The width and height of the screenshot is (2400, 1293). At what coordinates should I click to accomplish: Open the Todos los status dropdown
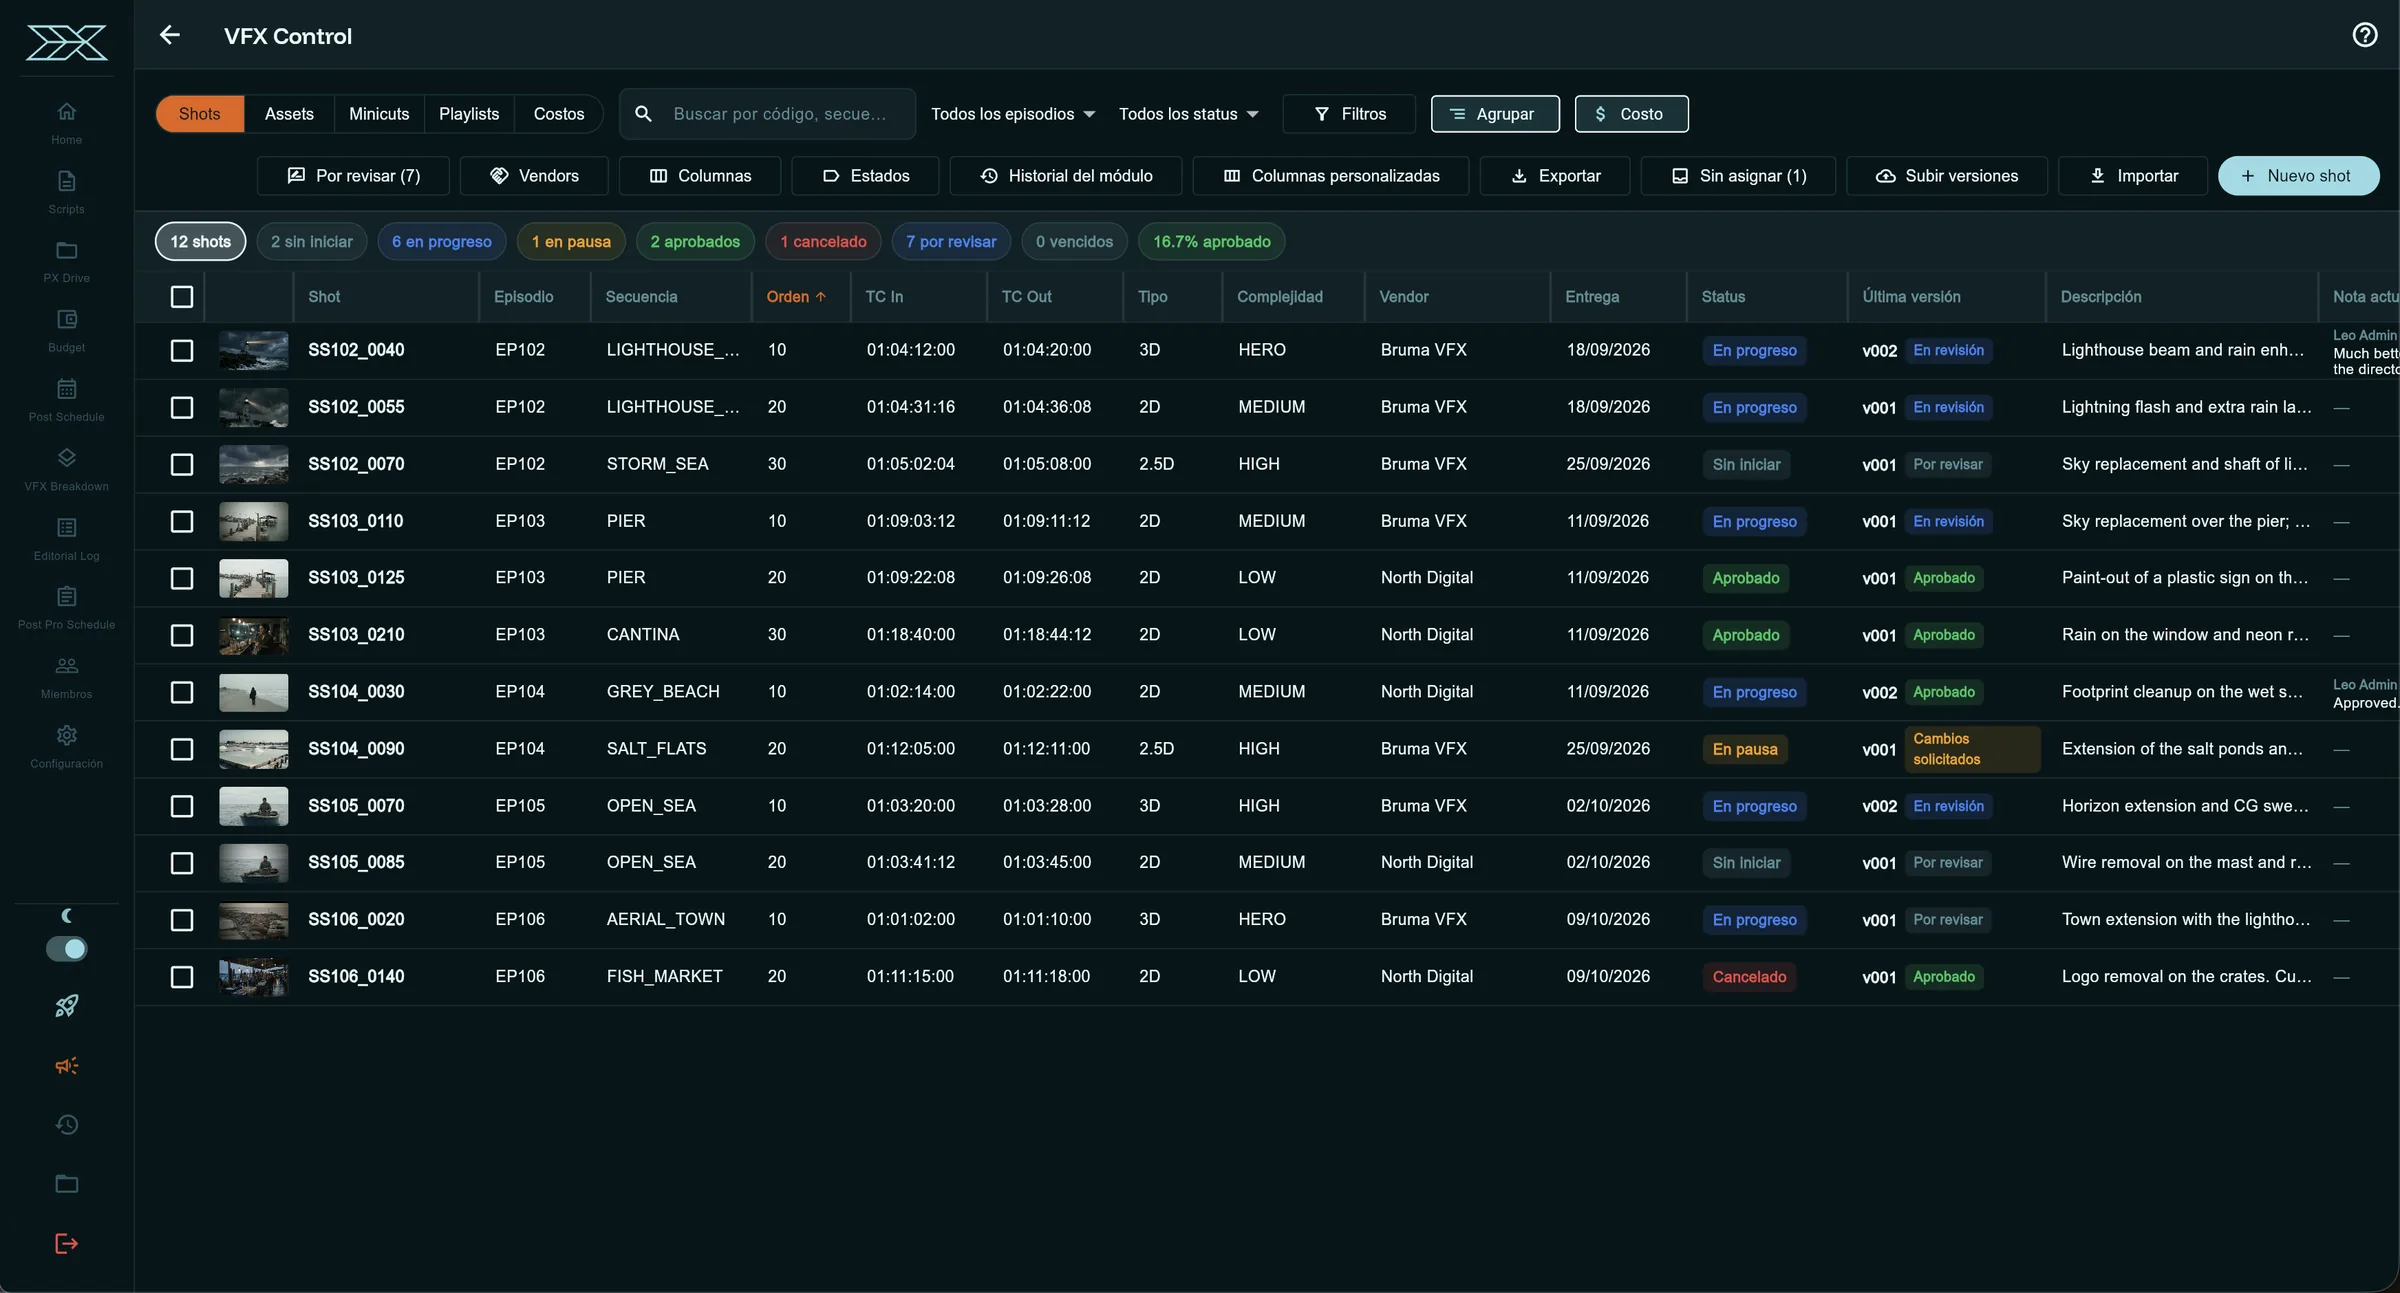point(1188,114)
